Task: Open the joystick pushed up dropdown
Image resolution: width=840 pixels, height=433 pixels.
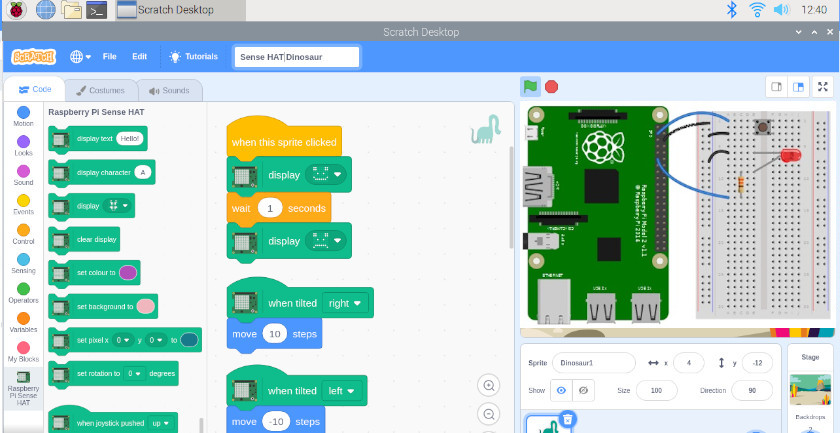Action: [x=161, y=423]
